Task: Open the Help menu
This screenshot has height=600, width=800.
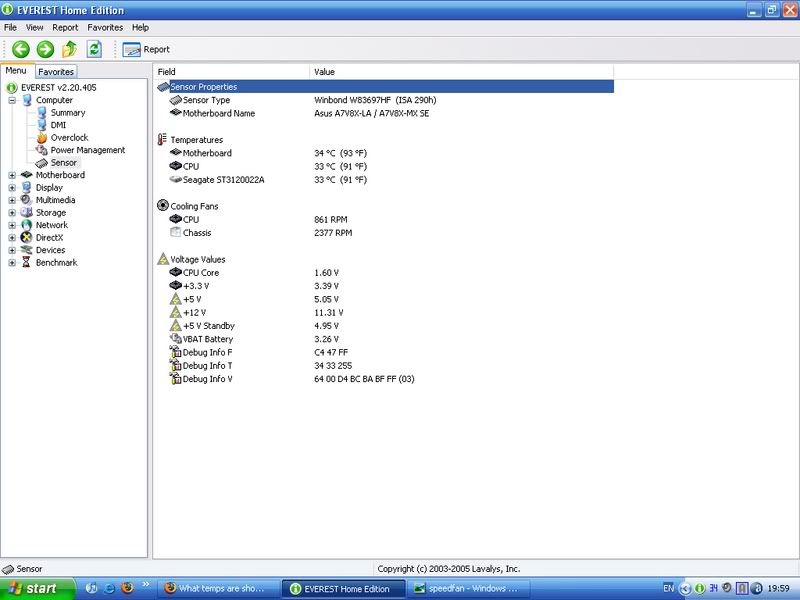Action: [x=140, y=28]
